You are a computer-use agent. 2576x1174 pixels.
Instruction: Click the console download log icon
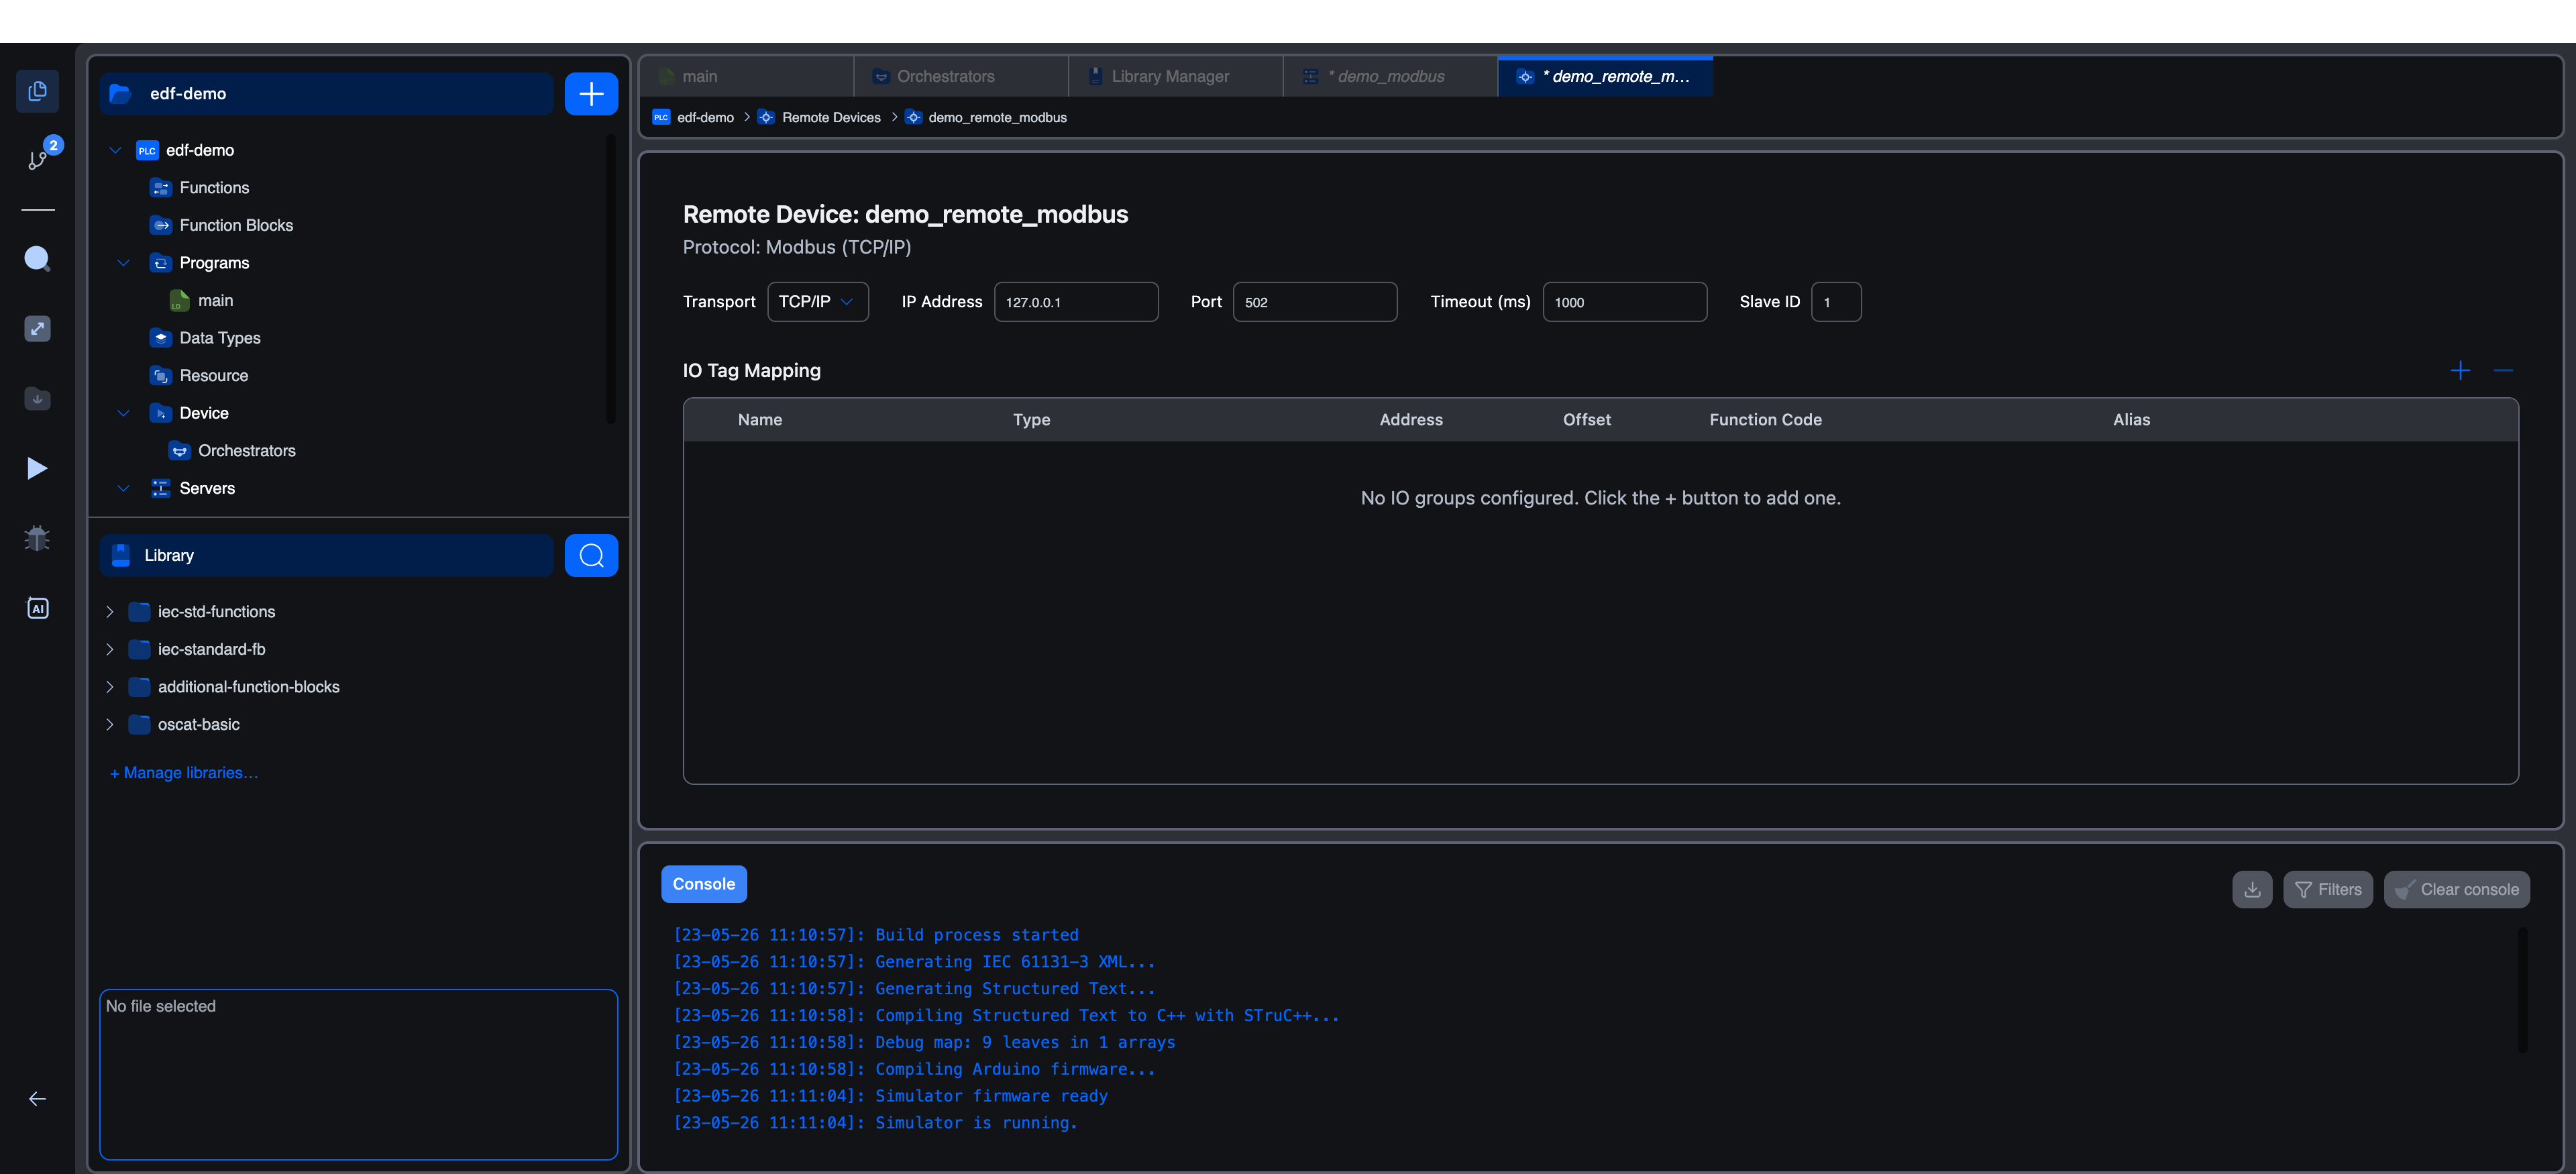(2252, 890)
